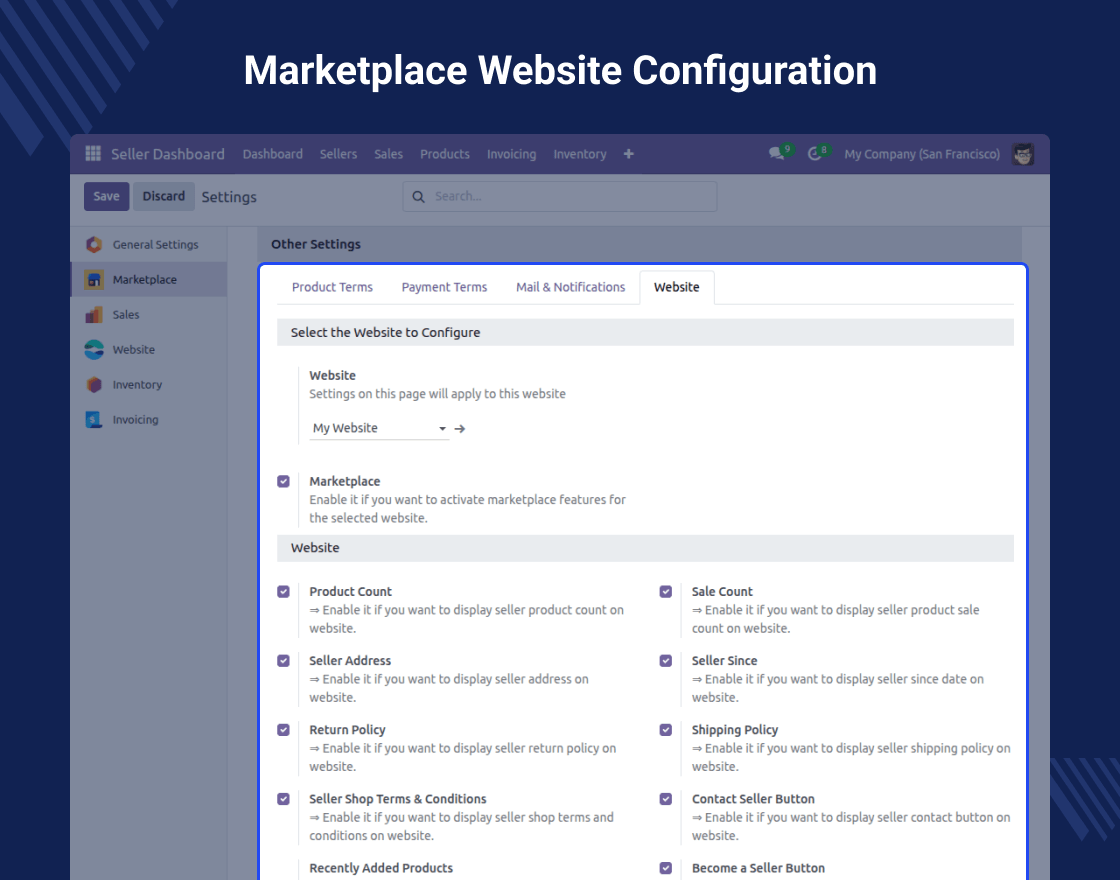The width and height of the screenshot is (1120, 880).
Task: Toggle the Marketplace checkbox
Action: coord(284,481)
